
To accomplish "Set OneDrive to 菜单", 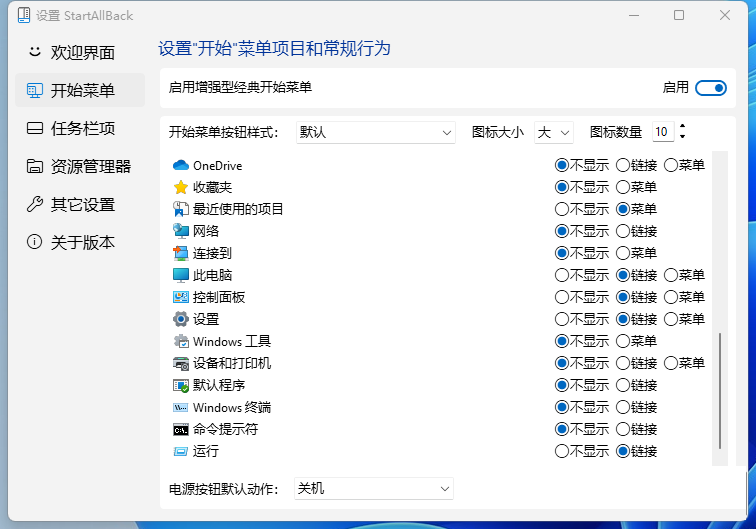I will [x=684, y=165].
